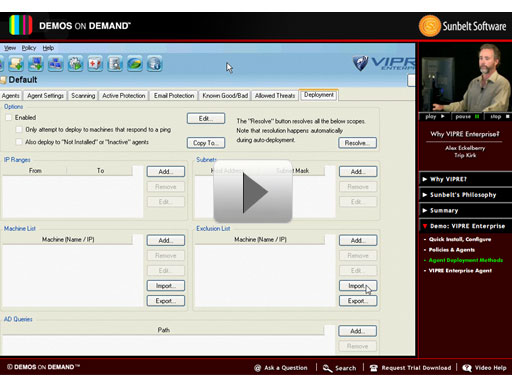Click Import in Exclusion List

point(358,286)
